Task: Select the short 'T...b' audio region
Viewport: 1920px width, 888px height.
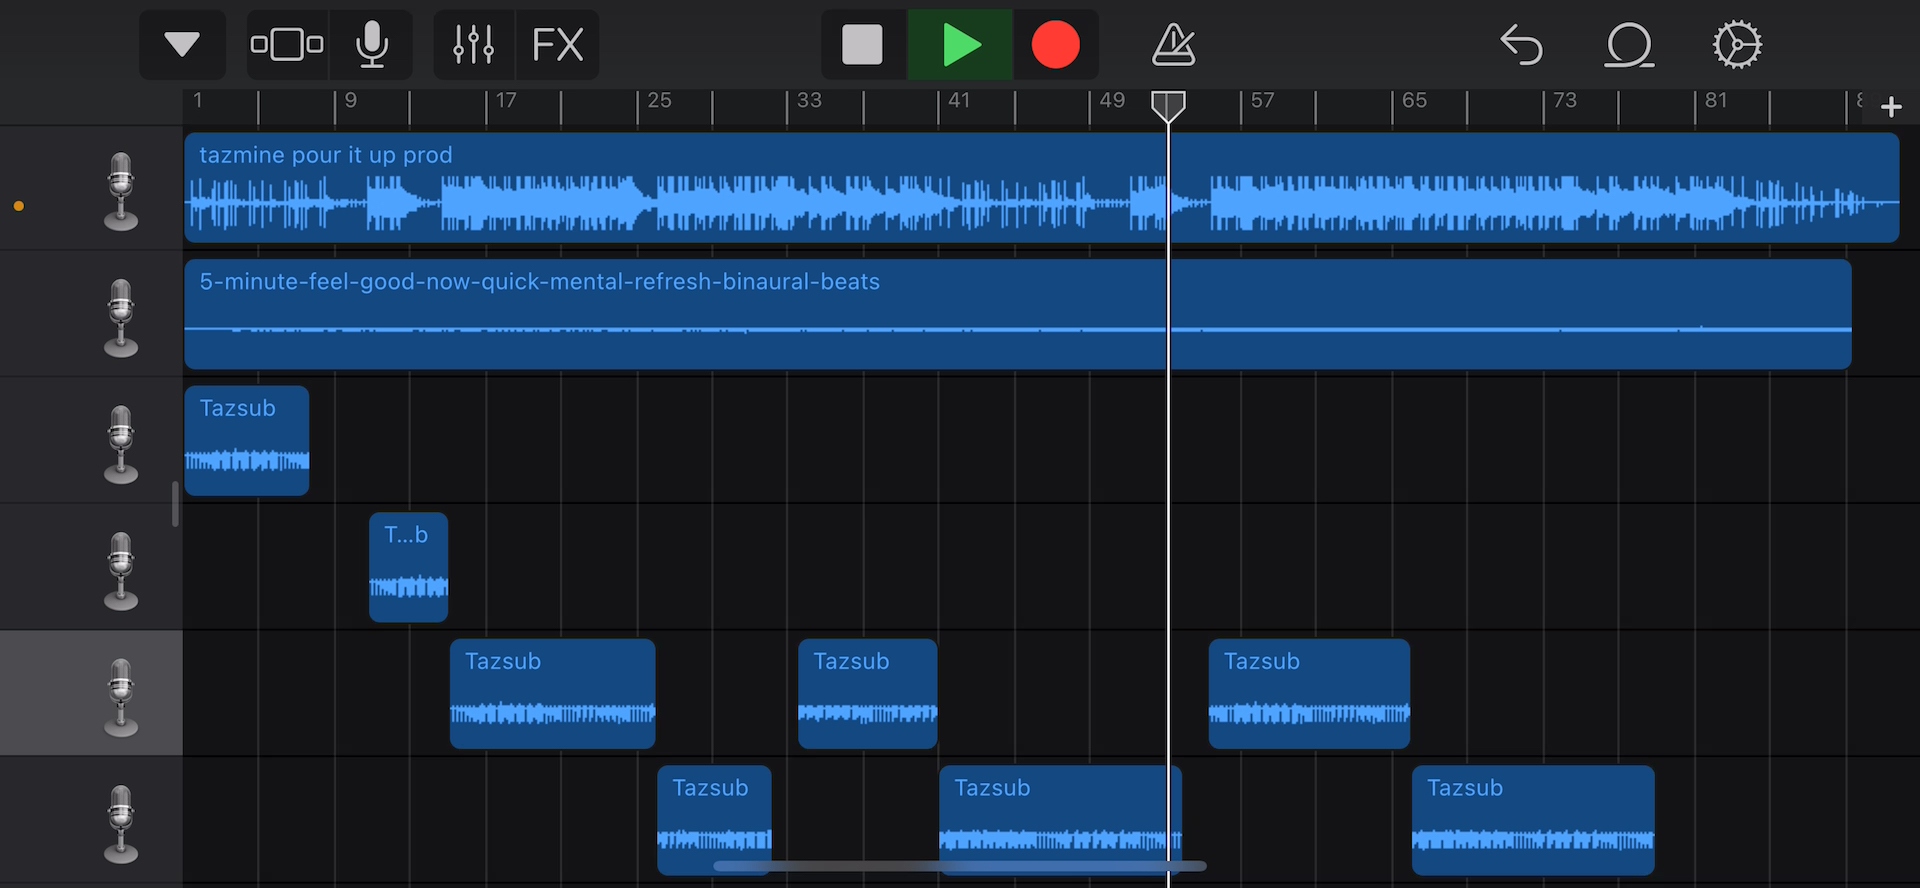Action: 409,568
